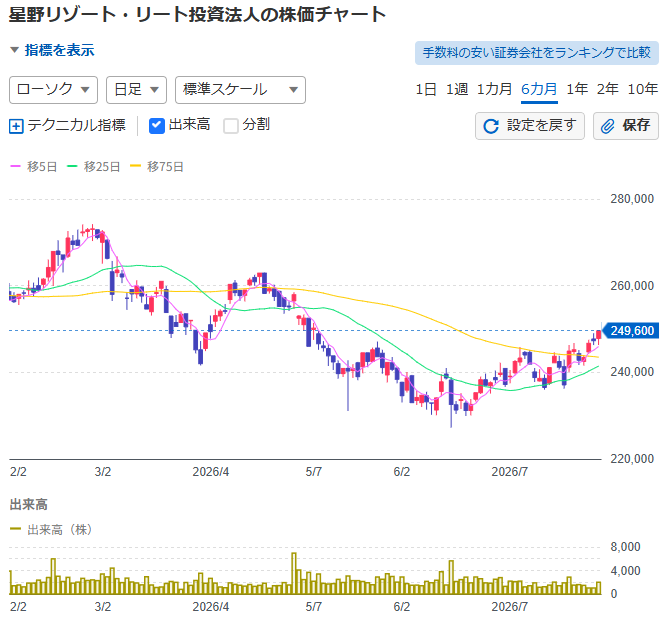Open the ローソク chart type dropdown
Image resolution: width=668 pixels, height=619 pixels.
coord(53,90)
